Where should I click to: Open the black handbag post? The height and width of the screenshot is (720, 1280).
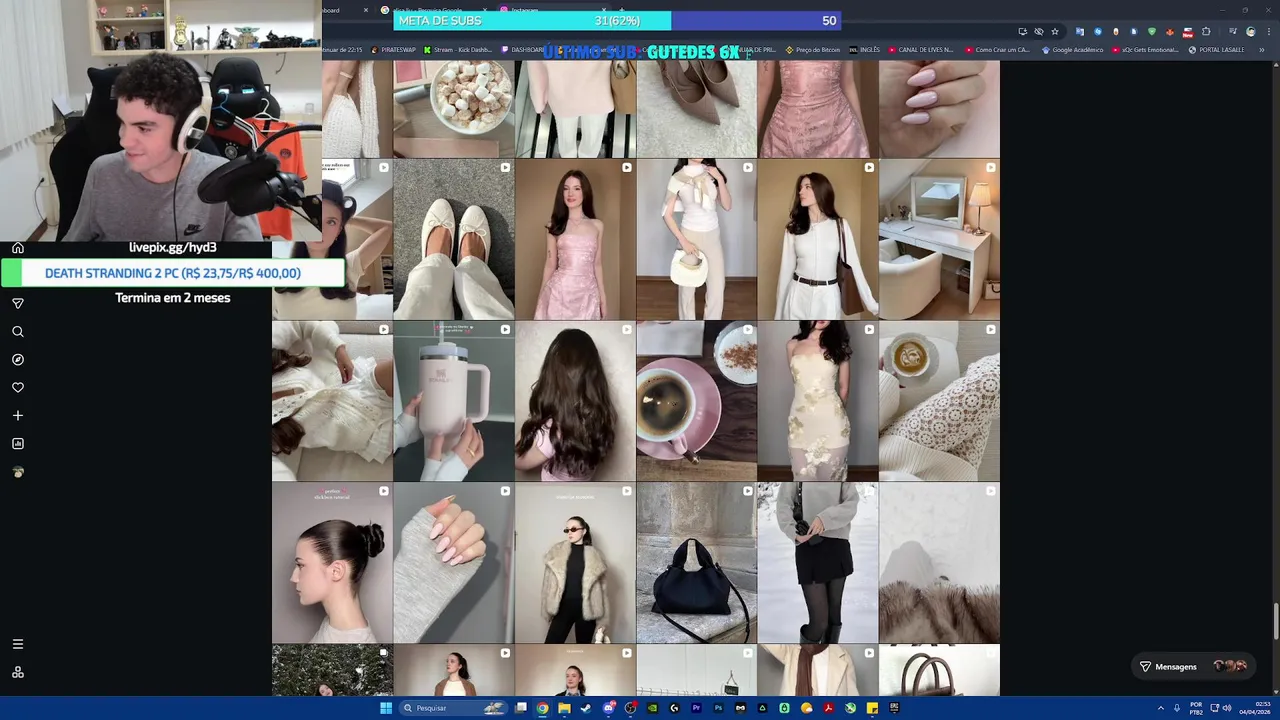click(x=696, y=563)
